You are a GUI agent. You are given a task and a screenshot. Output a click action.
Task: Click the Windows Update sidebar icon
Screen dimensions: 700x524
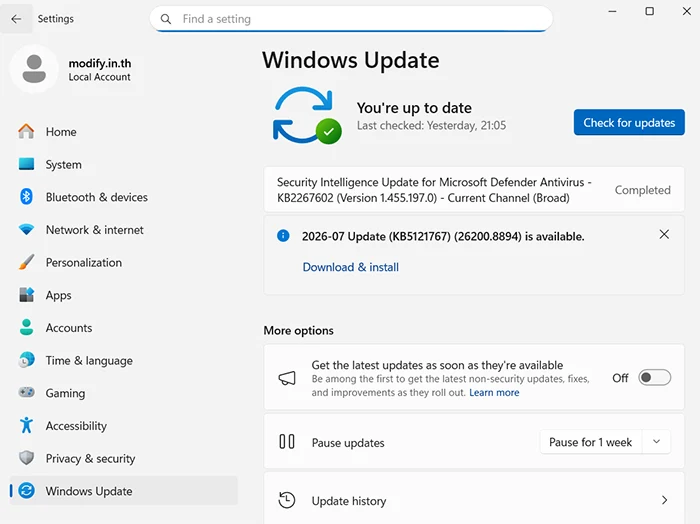[x=26, y=491]
